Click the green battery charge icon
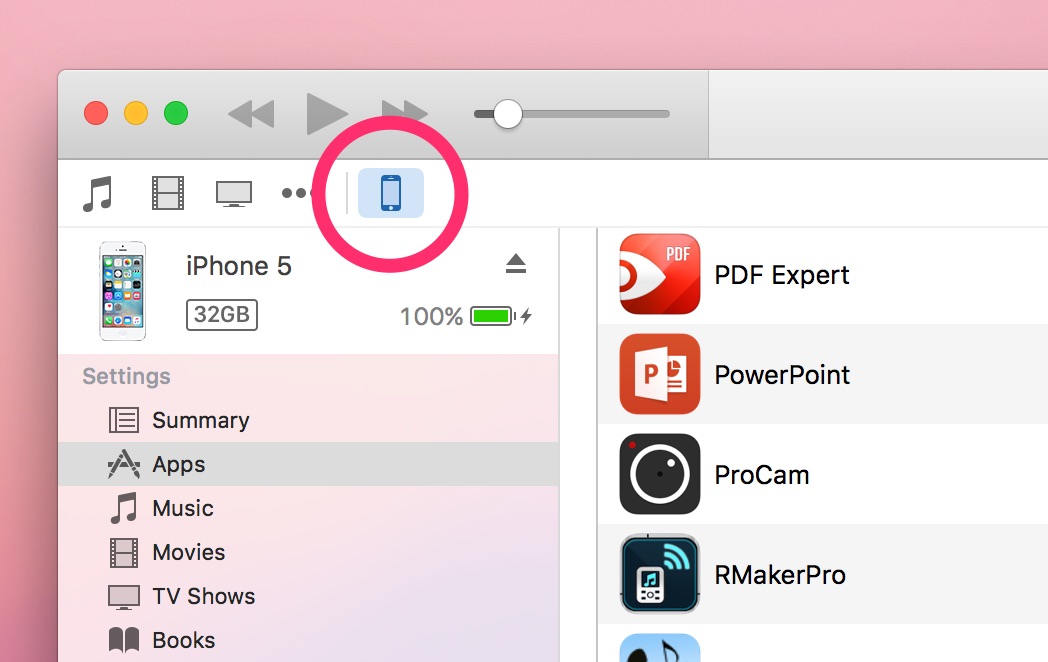This screenshot has height=662, width=1048. coord(493,316)
